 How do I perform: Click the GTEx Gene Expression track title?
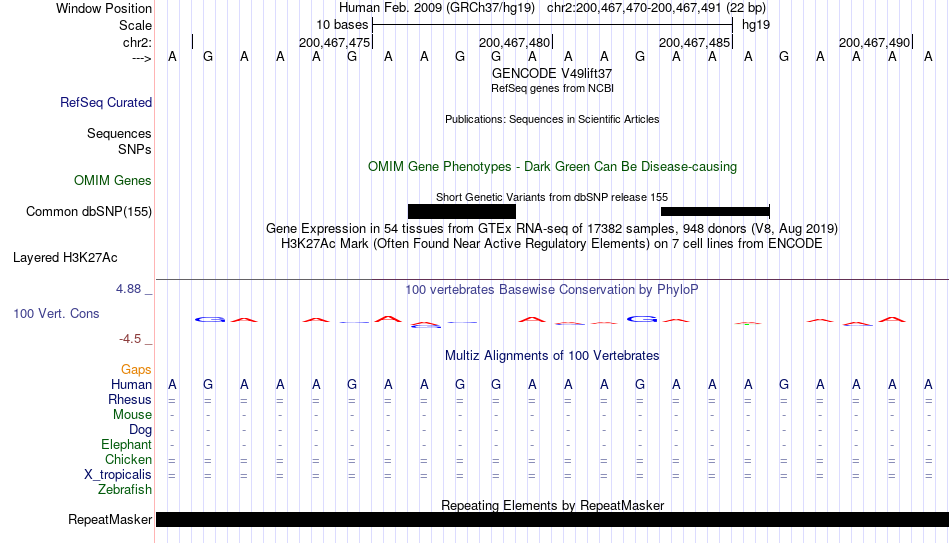click(552, 228)
